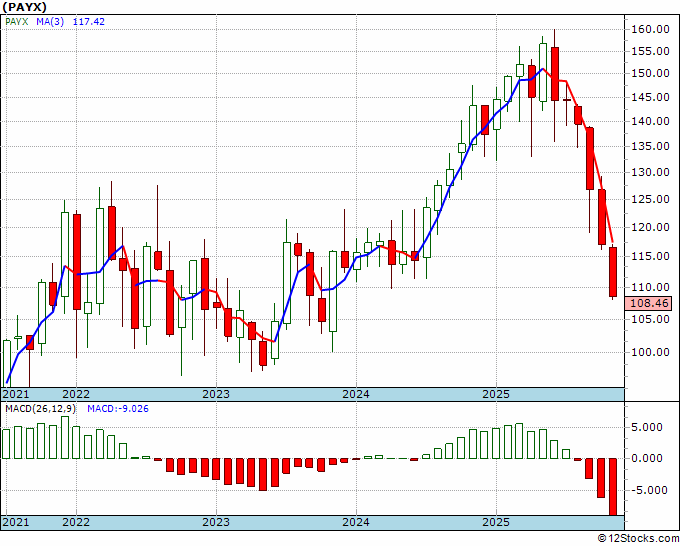This screenshot has height=546, width=680.
Task: Click the 105.00 price axis label
Action: (649, 319)
